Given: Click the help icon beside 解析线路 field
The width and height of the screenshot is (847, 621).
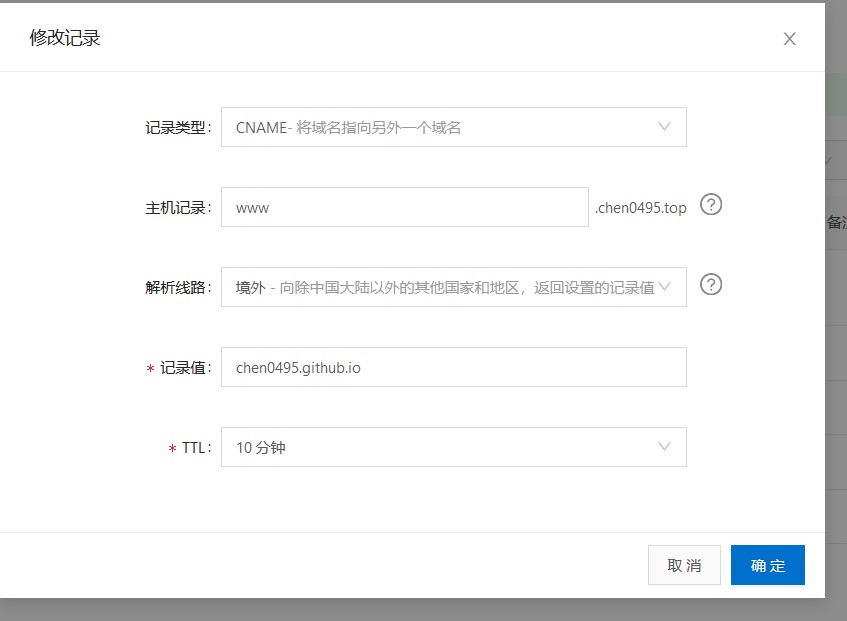Looking at the screenshot, I should click(x=711, y=285).
